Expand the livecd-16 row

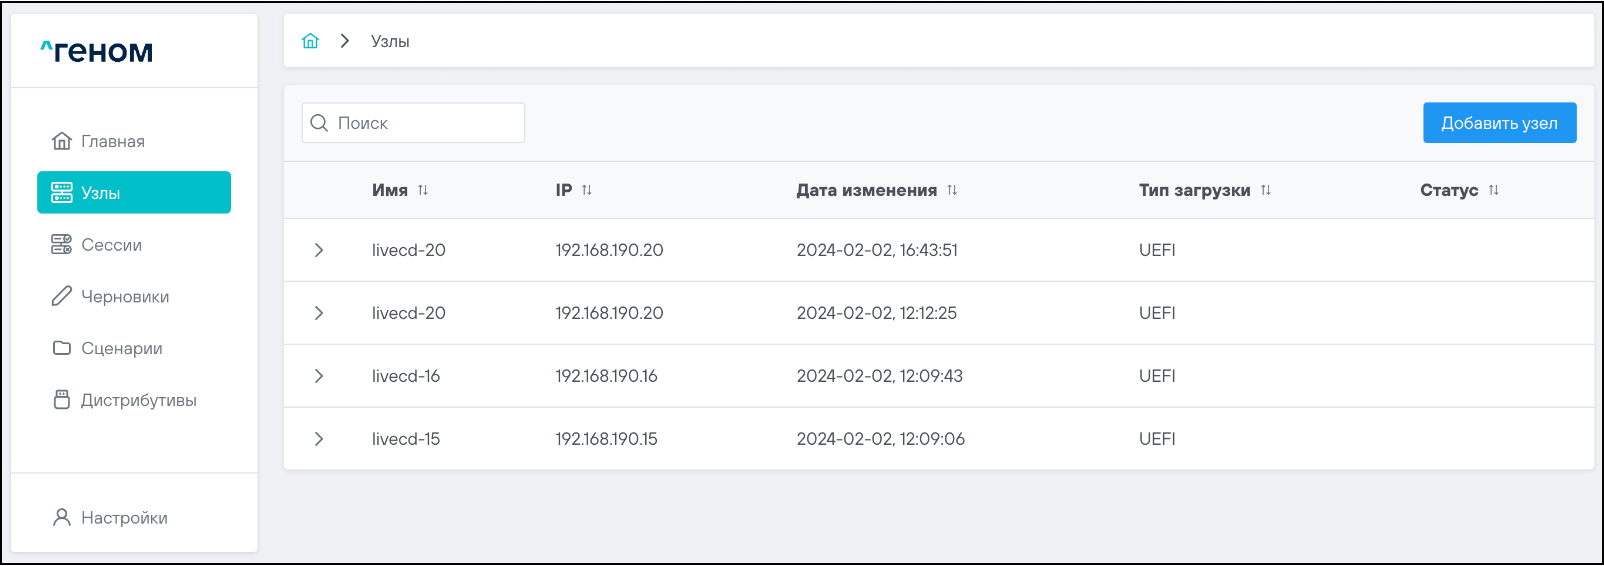pyautogui.click(x=319, y=376)
